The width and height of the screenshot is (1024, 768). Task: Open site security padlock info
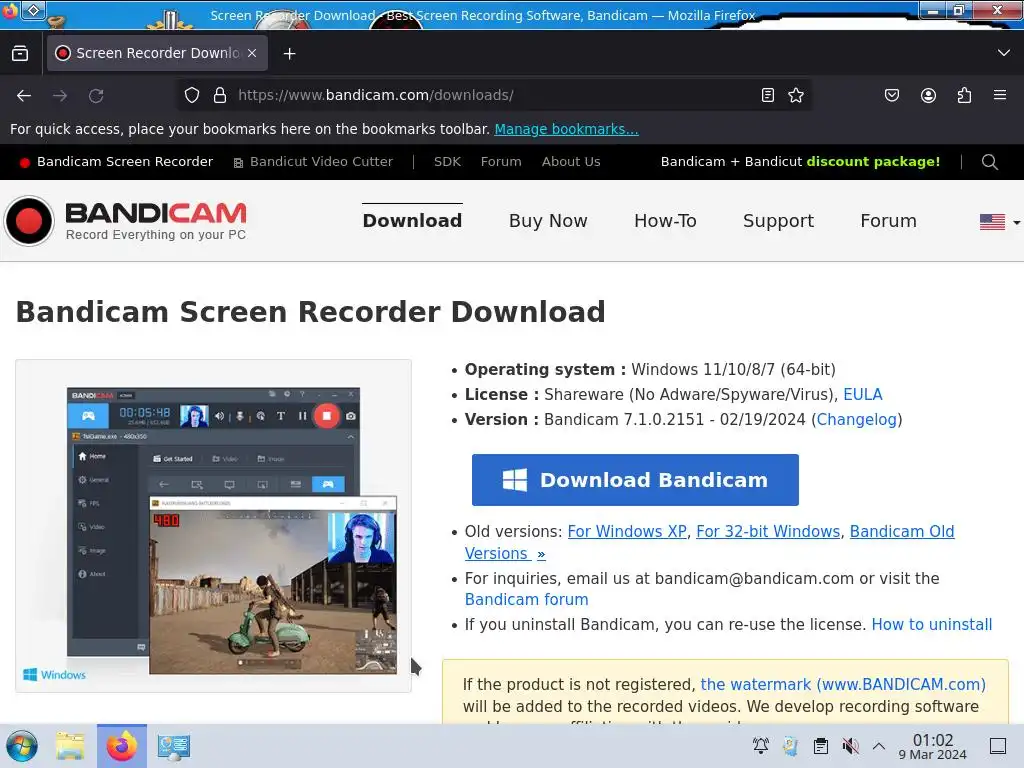click(x=220, y=95)
